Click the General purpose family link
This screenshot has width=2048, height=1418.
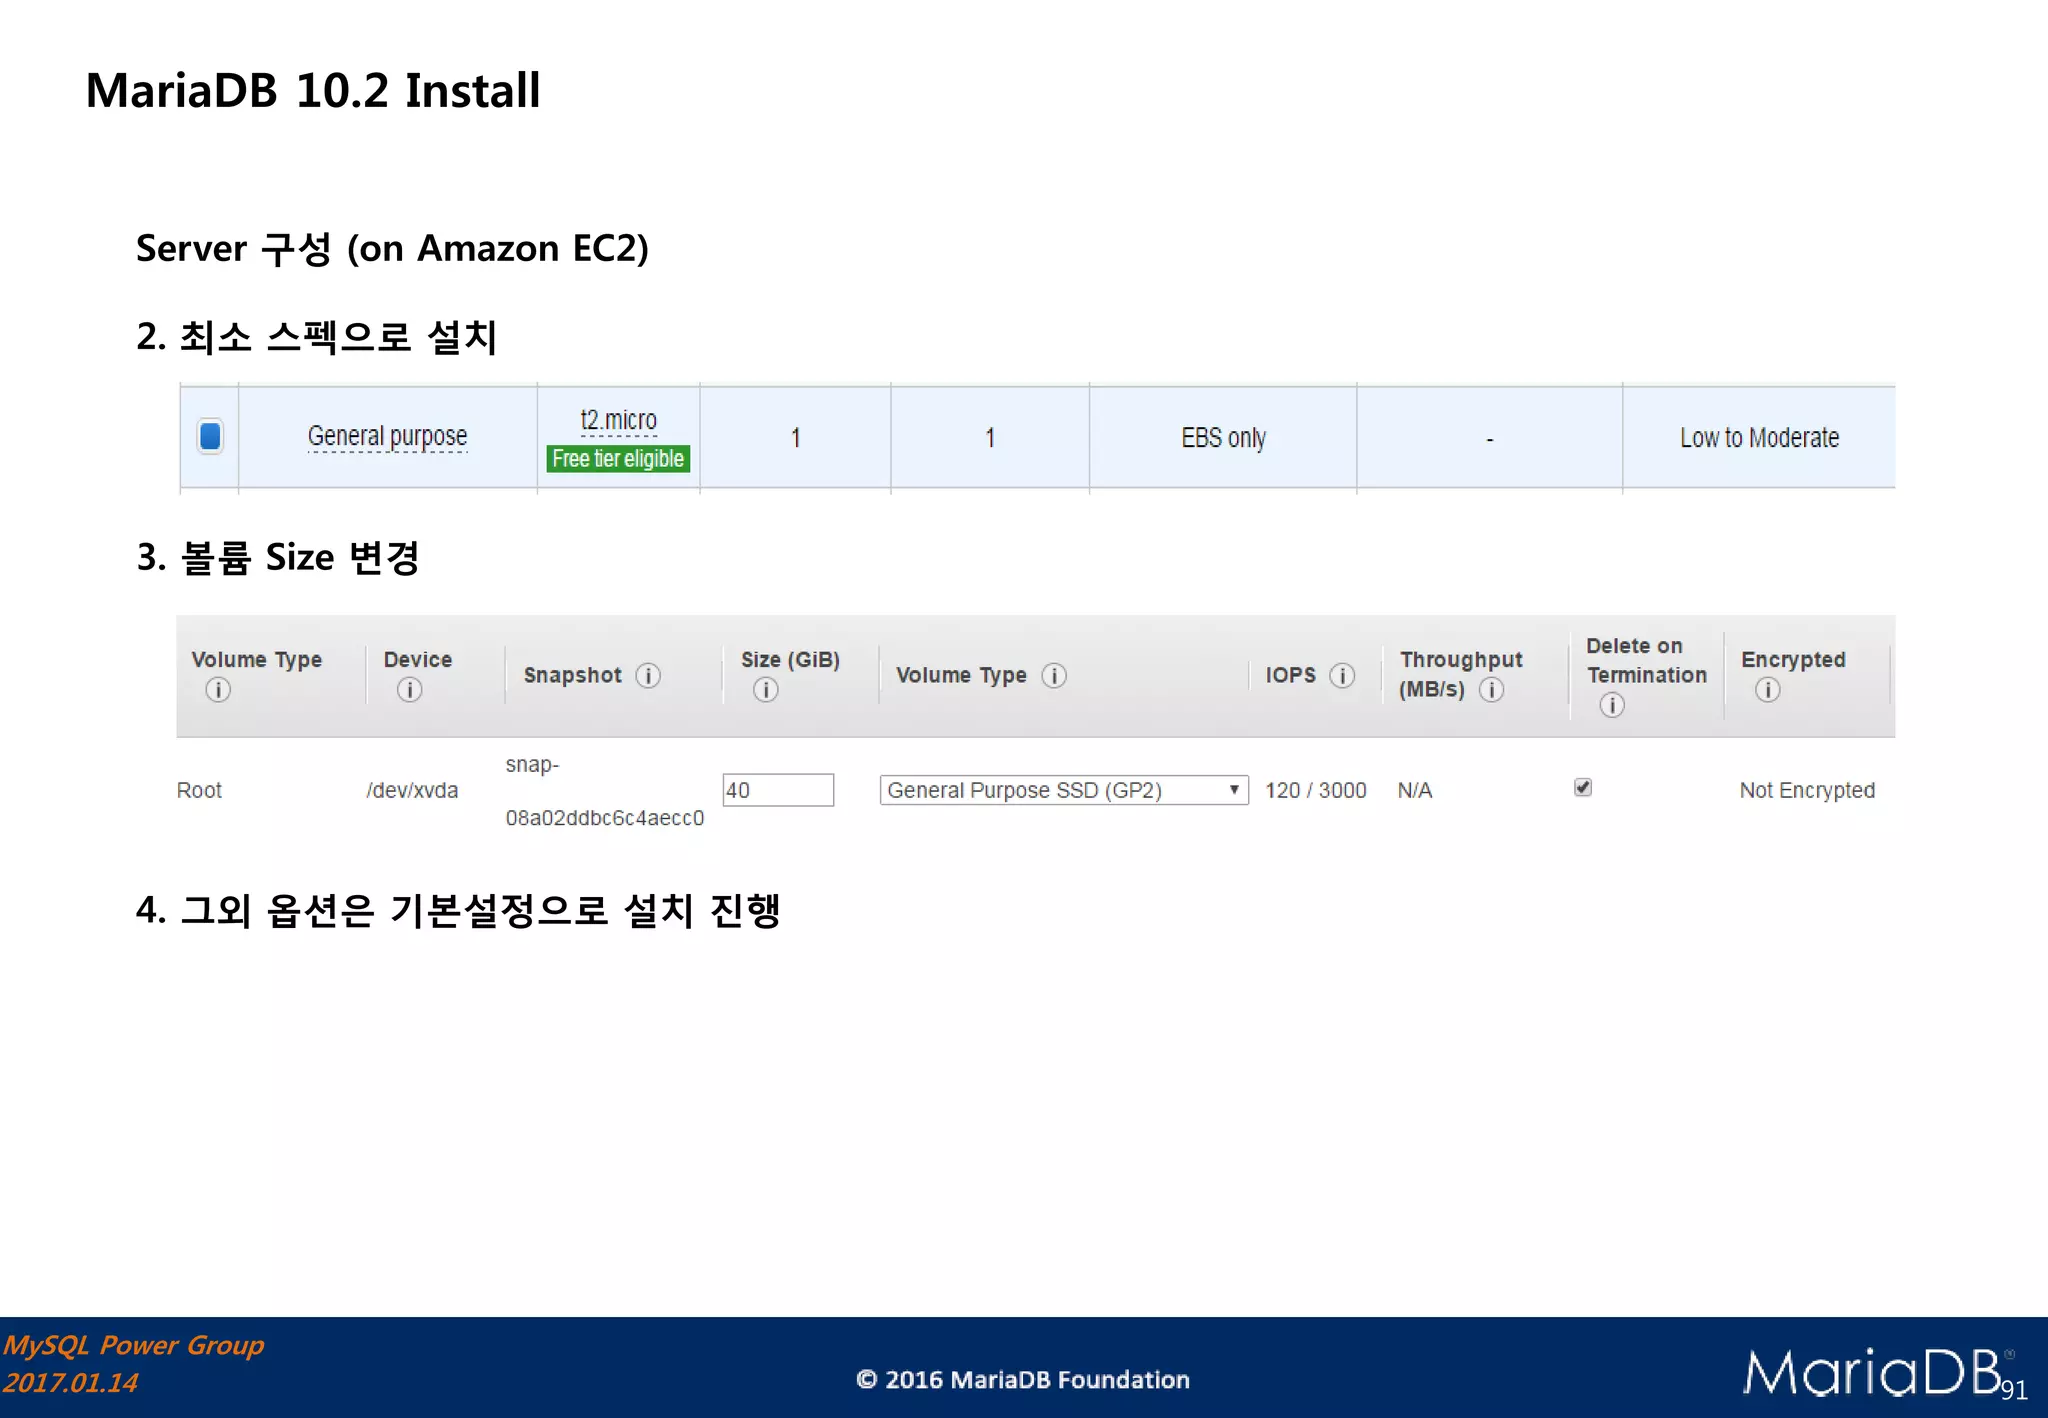tap(387, 436)
